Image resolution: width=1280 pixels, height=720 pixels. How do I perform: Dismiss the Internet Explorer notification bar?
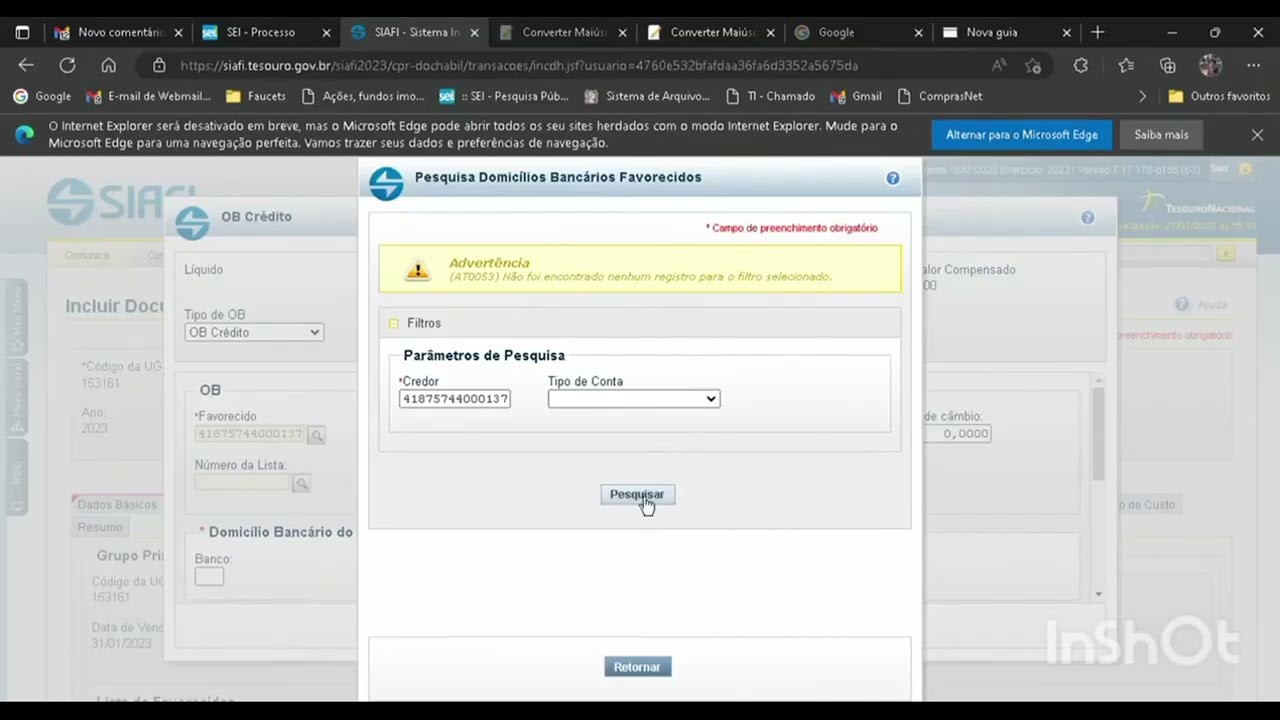click(x=1257, y=134)
